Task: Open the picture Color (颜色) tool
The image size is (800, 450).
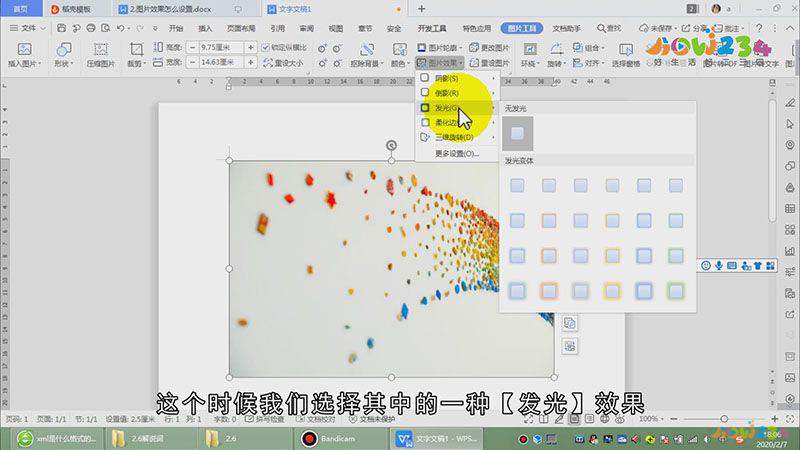Action: tap(400, 55)
